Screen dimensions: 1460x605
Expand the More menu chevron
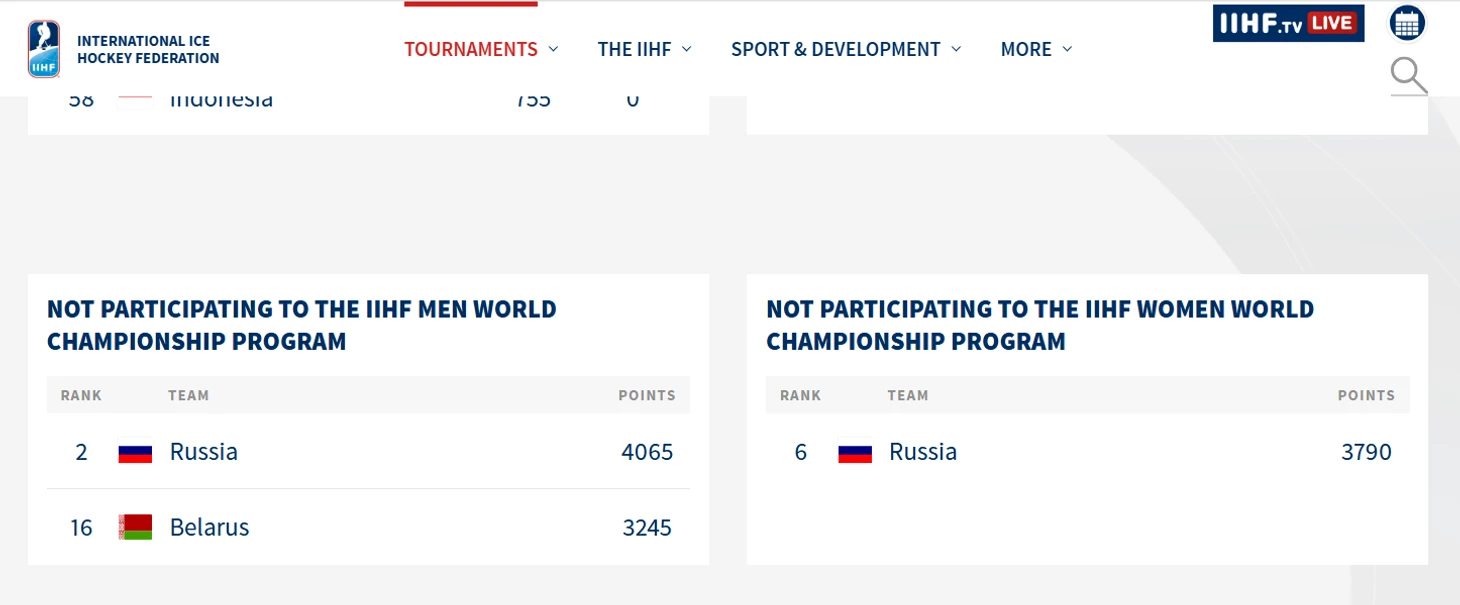point(1067,49)
